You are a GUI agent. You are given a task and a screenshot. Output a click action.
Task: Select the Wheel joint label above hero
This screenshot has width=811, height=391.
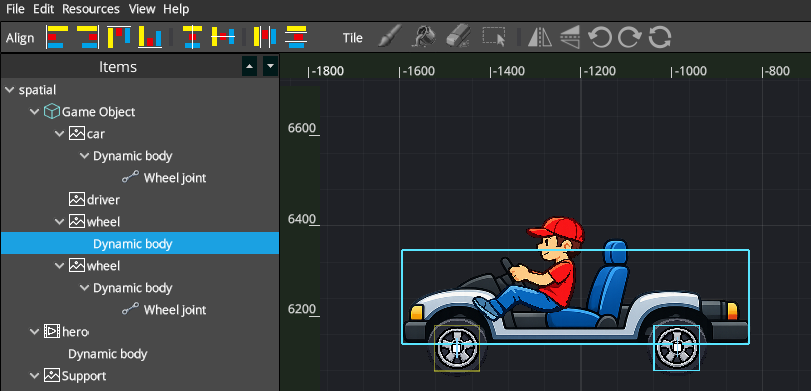[175, 310]
